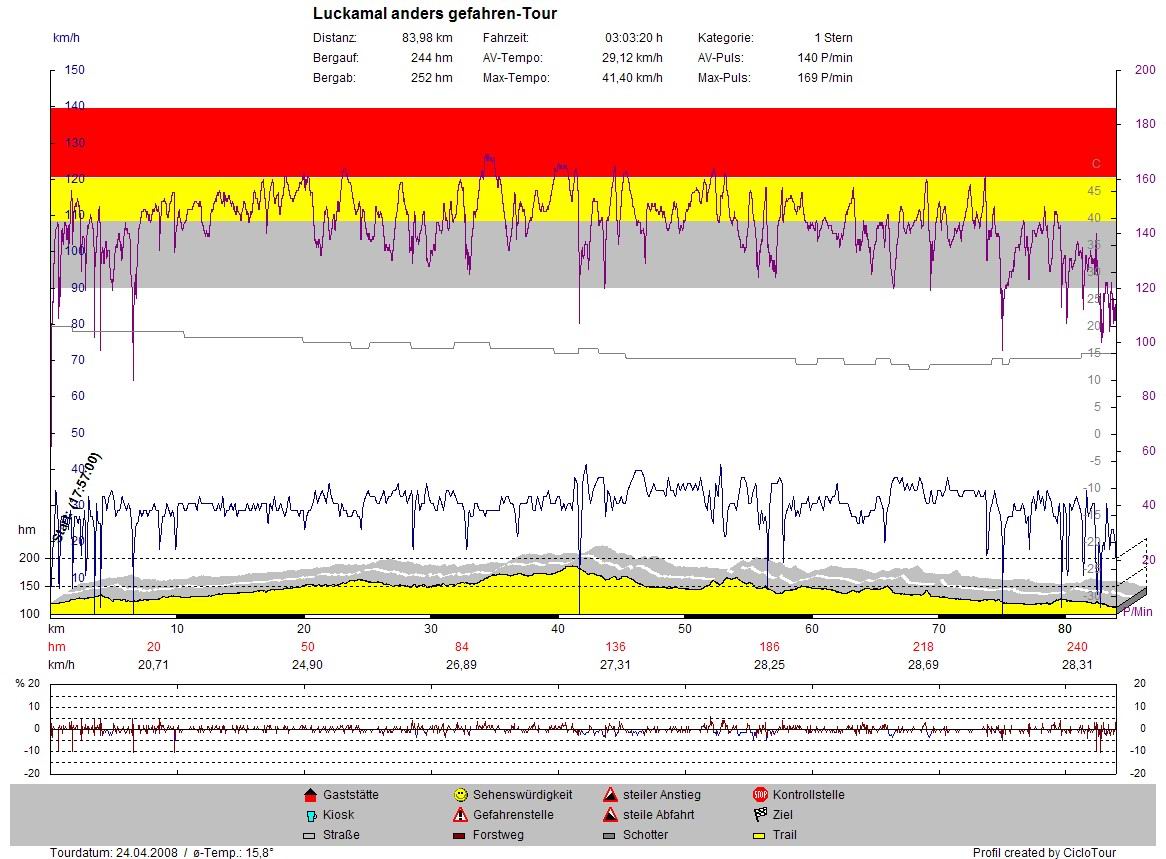This screenshot has height=859, width=1166.
Task: Click the Profil created by CicloTour text
Action: 1044,853
